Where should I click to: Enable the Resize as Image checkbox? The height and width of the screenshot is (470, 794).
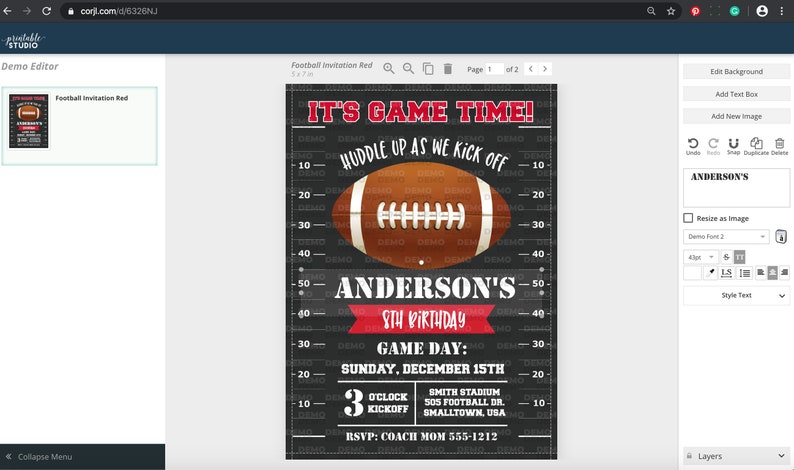click(688, 218)
